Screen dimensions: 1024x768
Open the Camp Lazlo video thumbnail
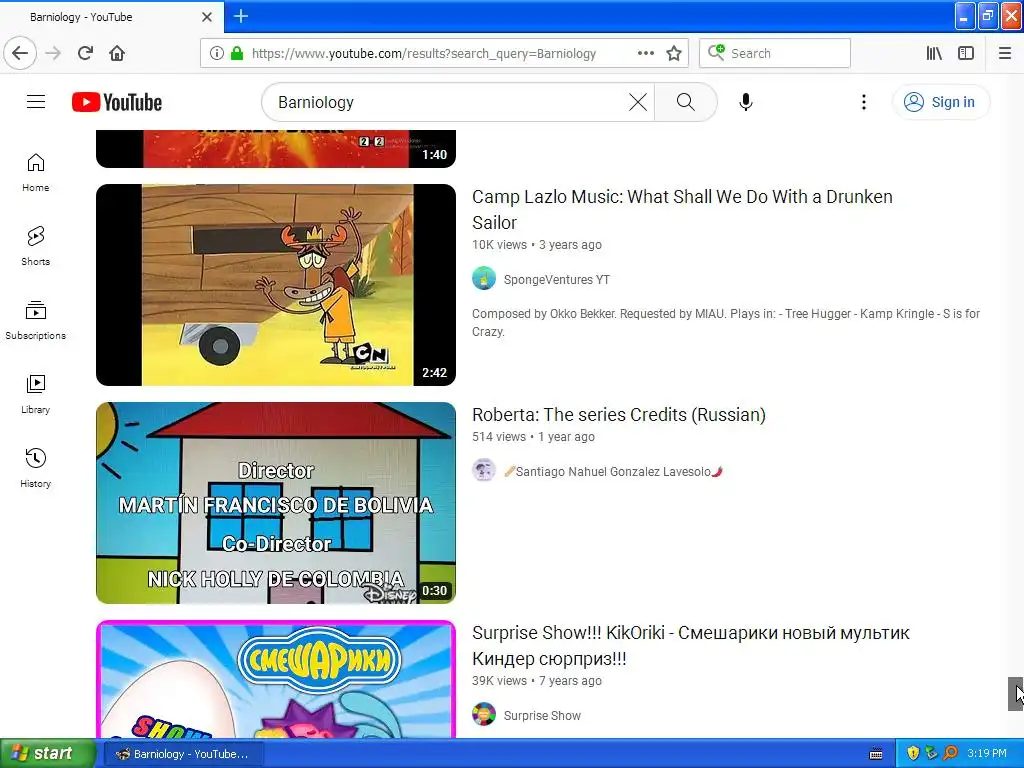click(x=276, y=285)
